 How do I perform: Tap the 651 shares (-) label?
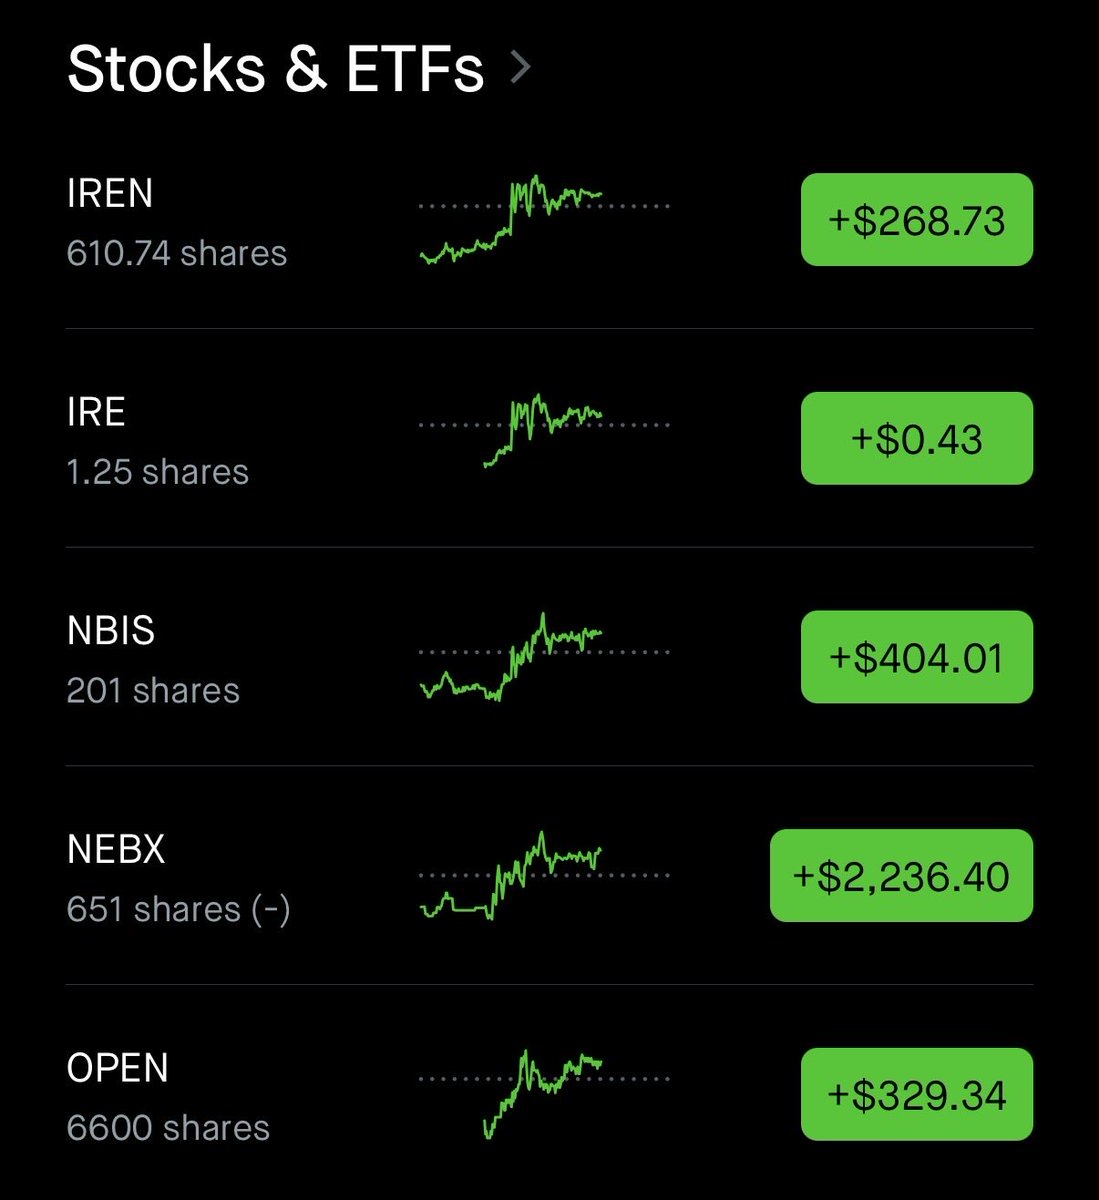click(178, 909)
